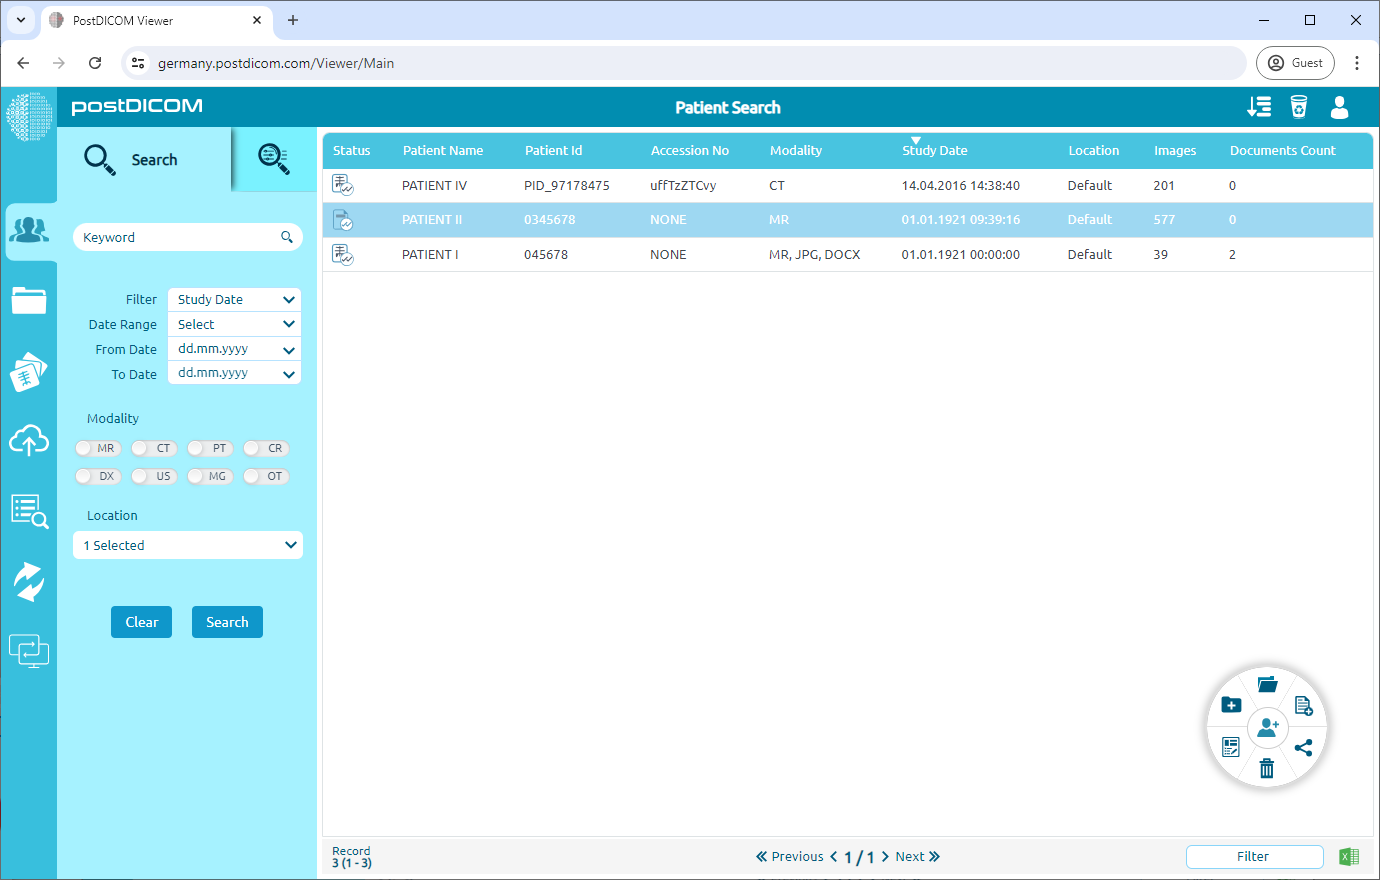Open the worklist search icon in sidebar
Image resolution: width=1380 pixels, height=880 pixels.
[x=30, y=510]
